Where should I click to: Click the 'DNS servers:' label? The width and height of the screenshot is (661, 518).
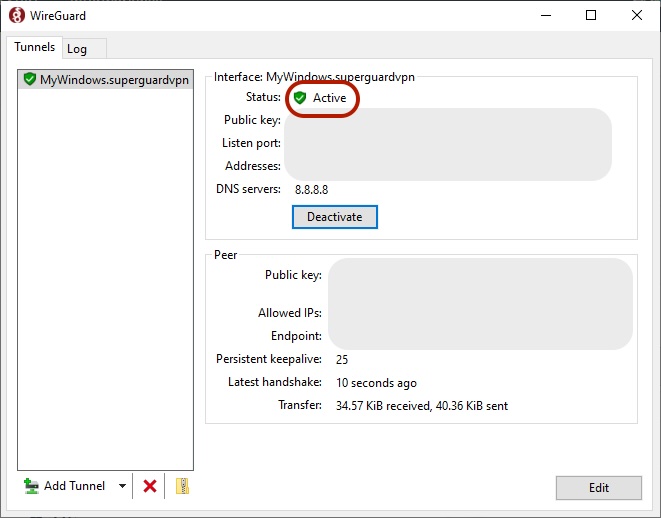[x=248, y=189]
